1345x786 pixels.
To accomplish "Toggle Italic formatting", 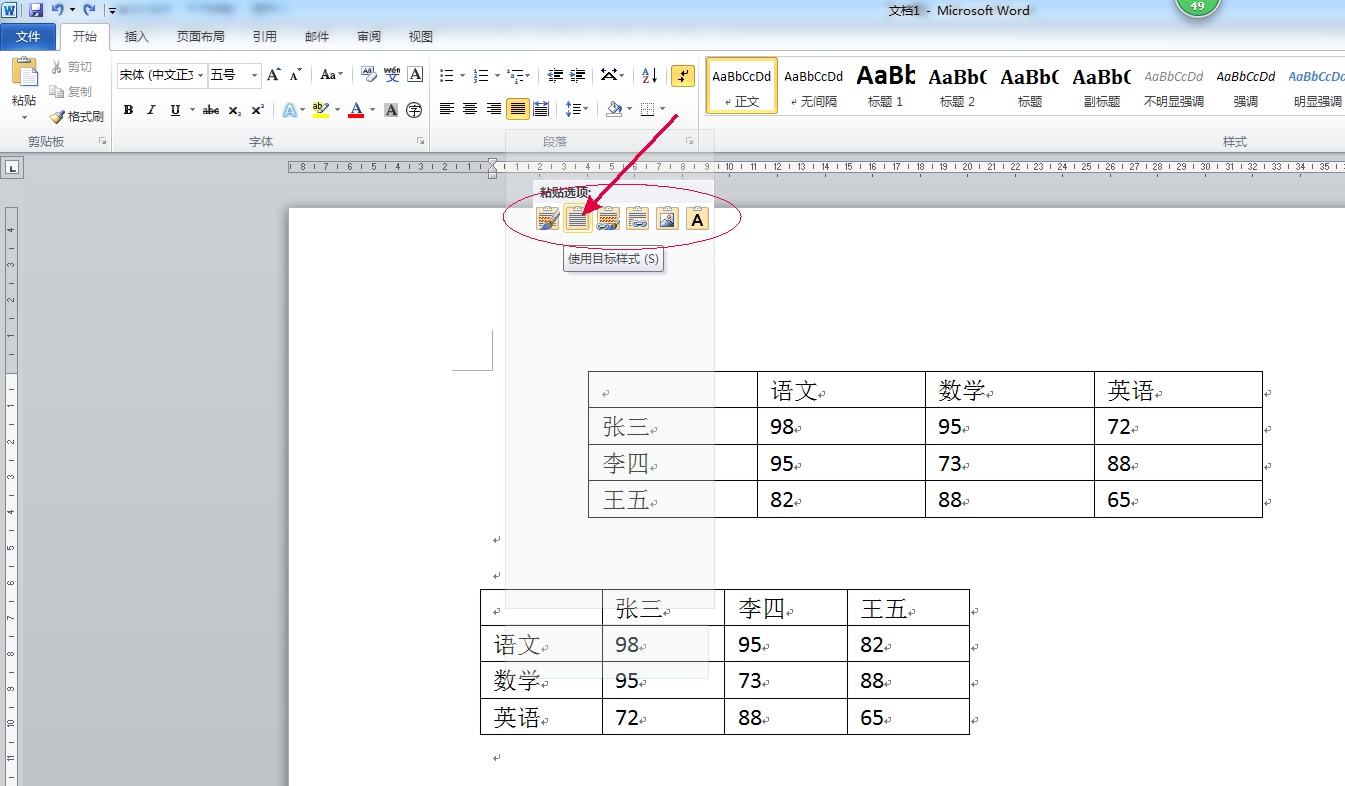I will click(152, 110).
